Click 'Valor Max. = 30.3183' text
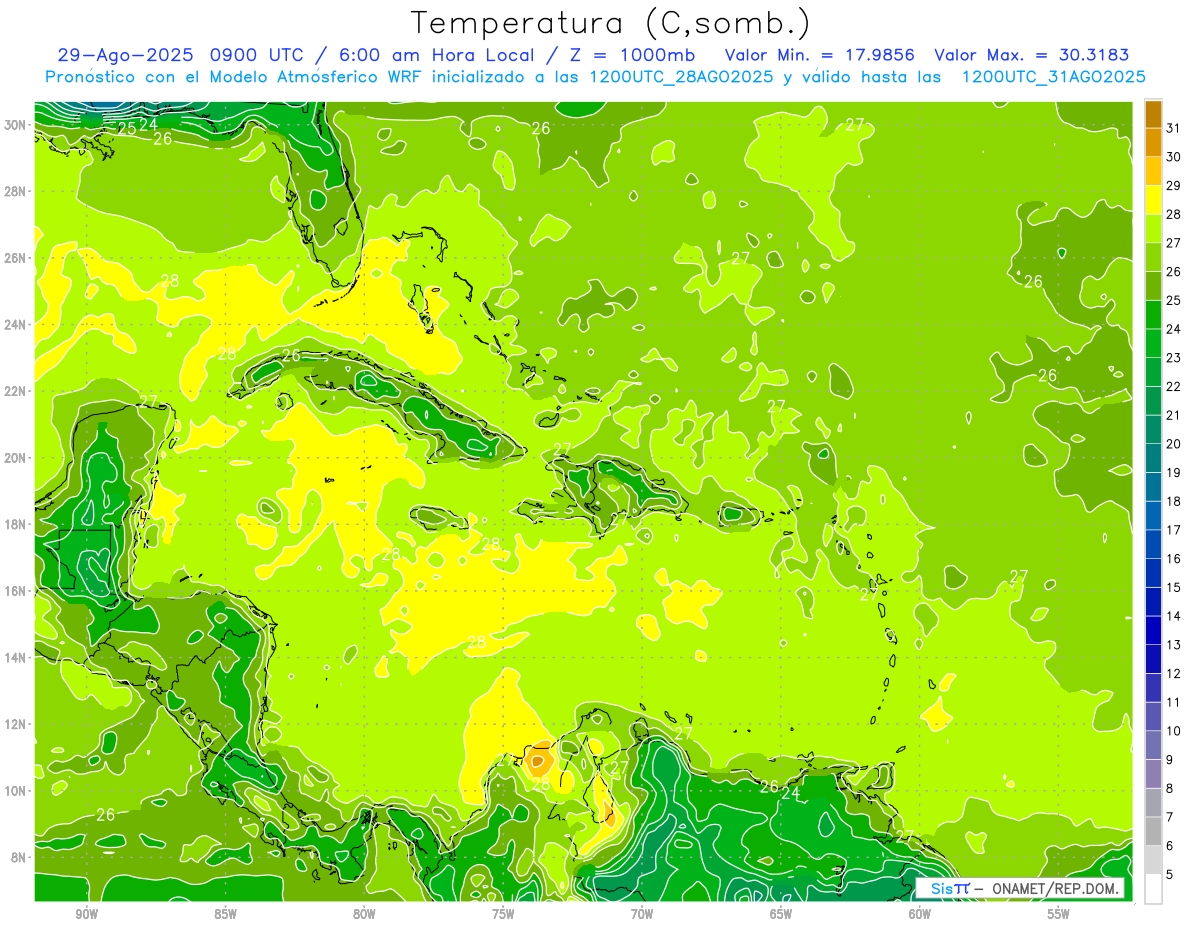 click(1032, 55)
